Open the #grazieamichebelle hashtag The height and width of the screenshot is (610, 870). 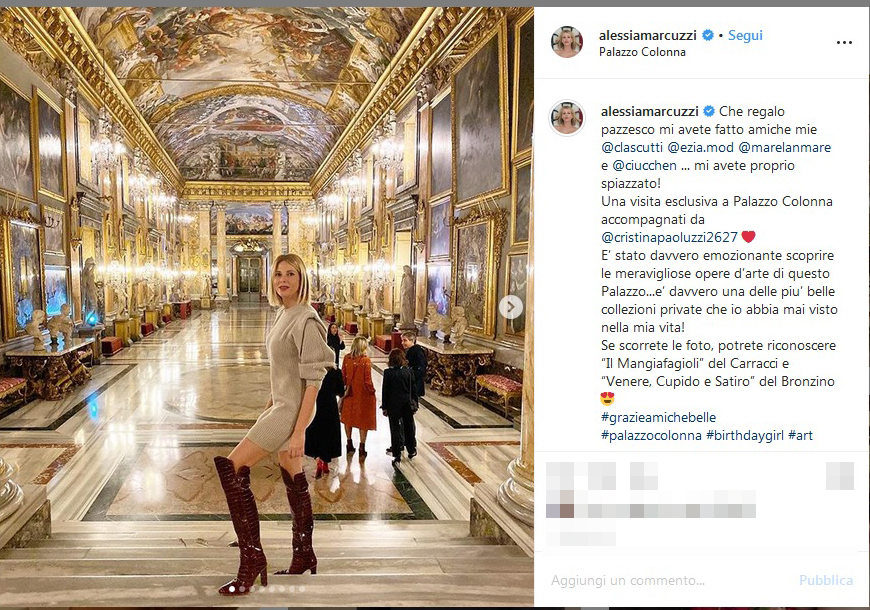click(658, 417)
